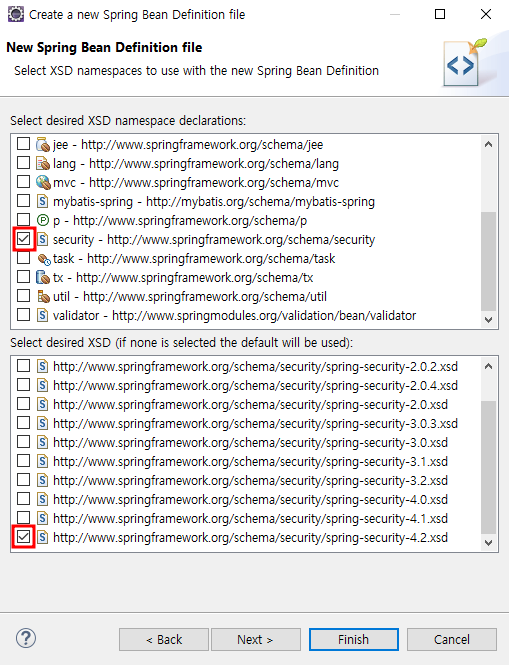Click the XSD list scrollbar thumb
The height and width of the screenshot is (665, 509).
coord(488,467)
